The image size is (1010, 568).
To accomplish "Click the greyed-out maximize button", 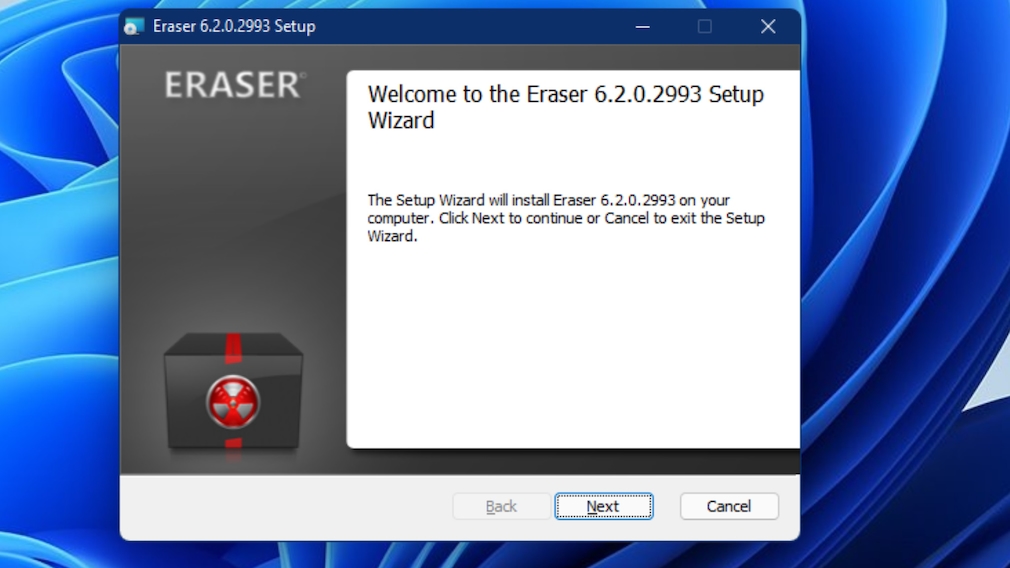I will click(705, 27).
